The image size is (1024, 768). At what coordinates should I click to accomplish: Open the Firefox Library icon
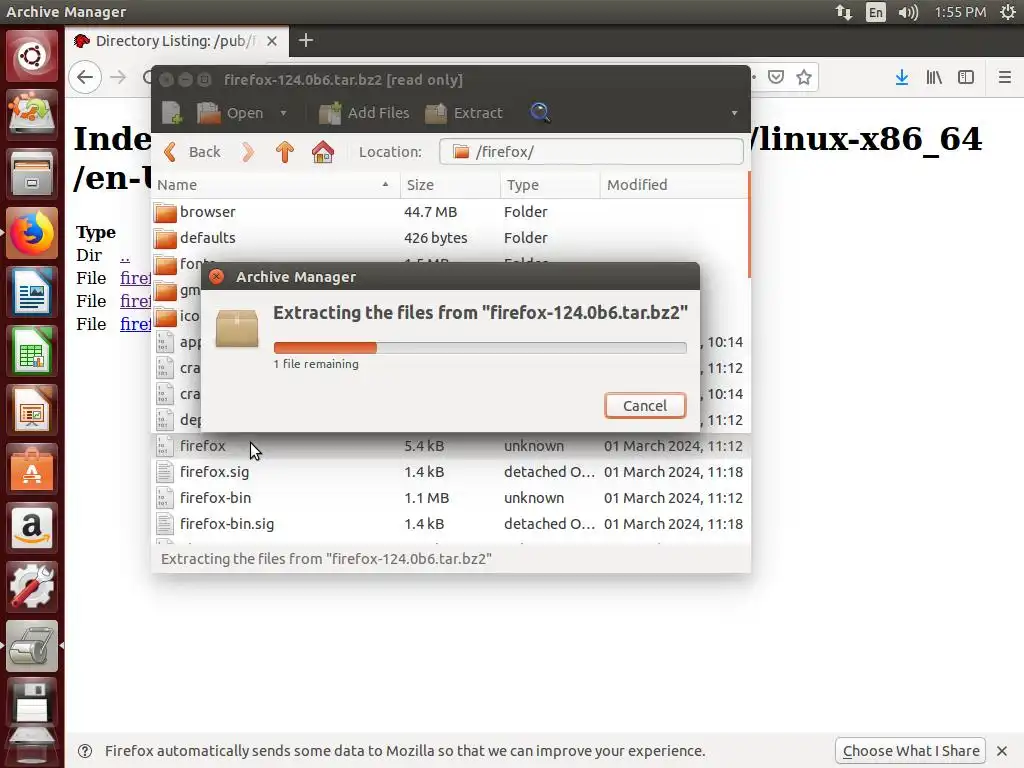(x=934, y=77)
